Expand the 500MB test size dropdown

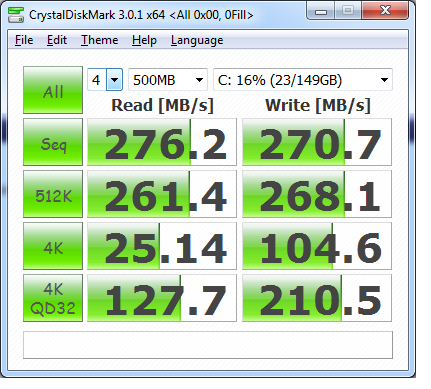tap(168, 80)
